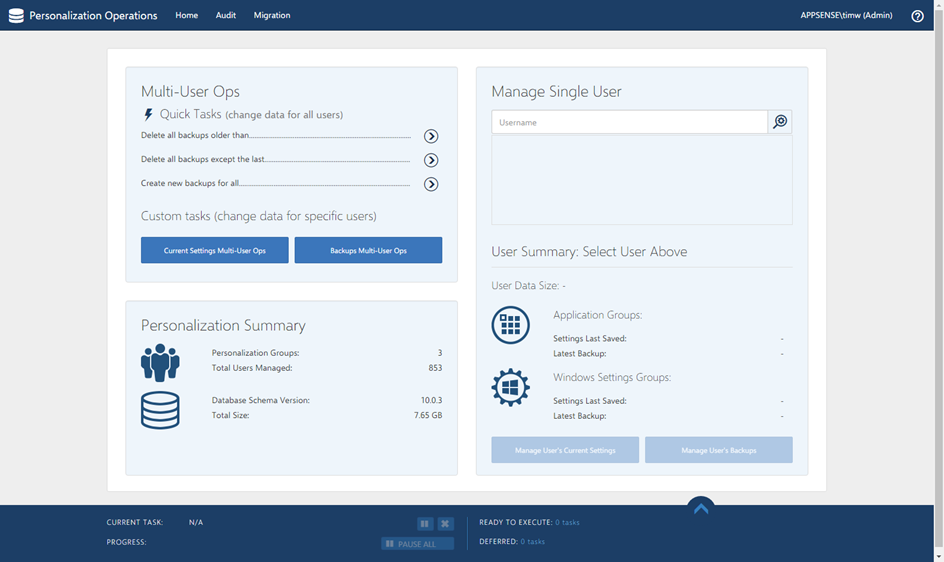
Task: Open the Home menu item
Action: point(187,16)
